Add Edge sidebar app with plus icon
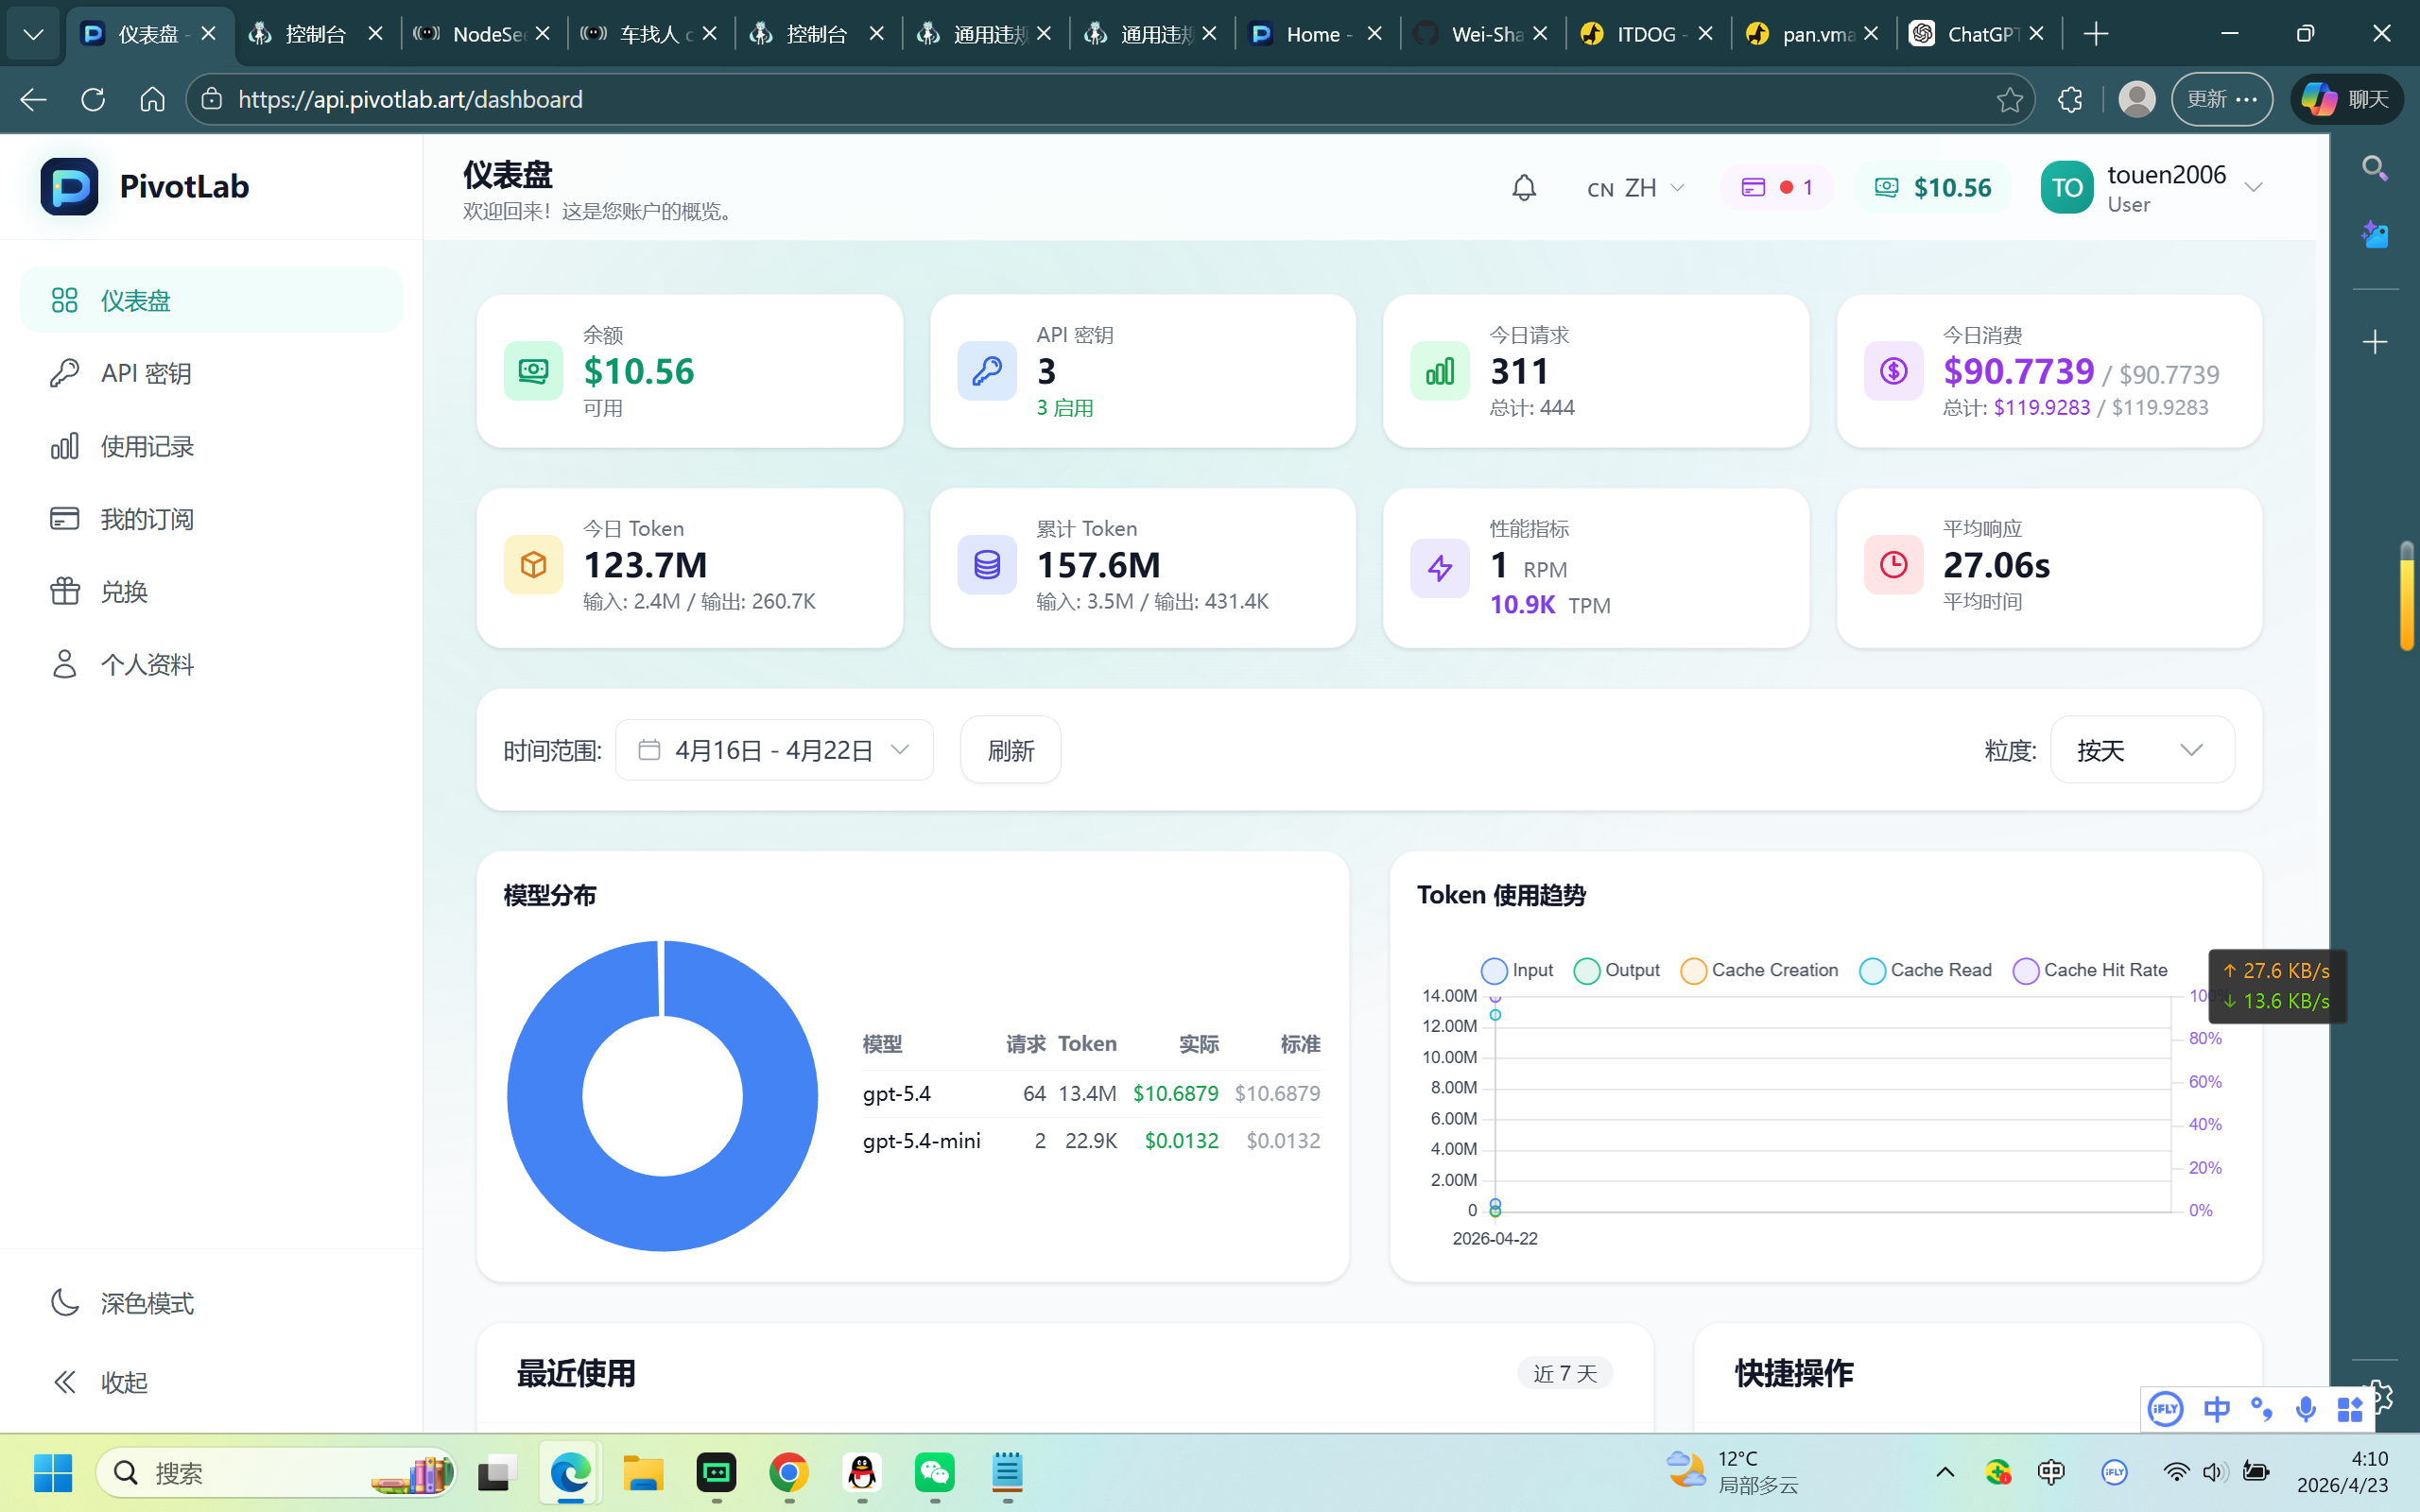 (x=2375, y=342)
